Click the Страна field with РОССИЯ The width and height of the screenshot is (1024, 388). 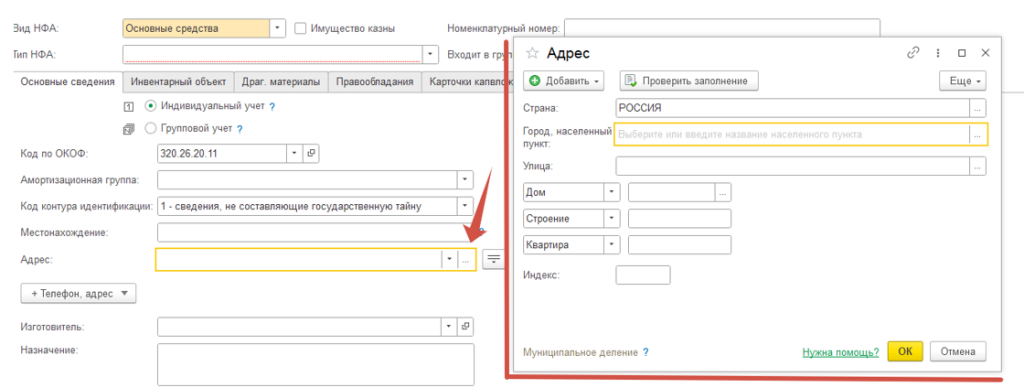[x=793, y=108]
